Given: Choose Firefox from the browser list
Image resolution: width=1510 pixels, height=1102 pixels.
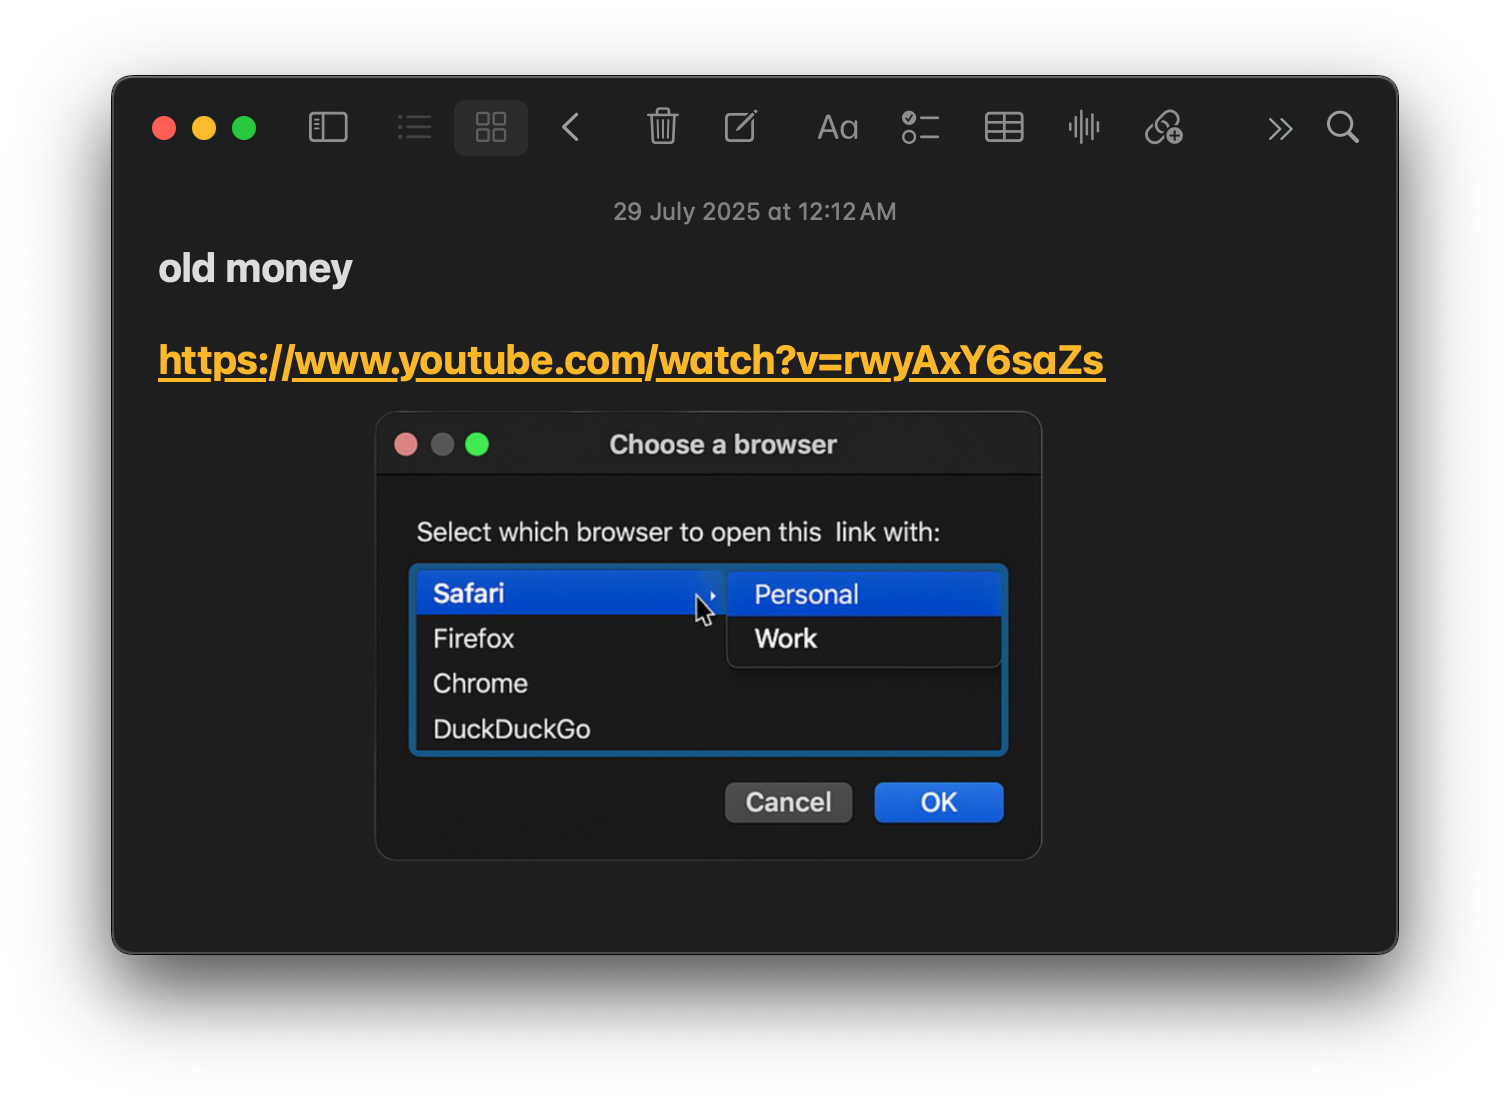Looking at the screenshot, I should [474, 639].
